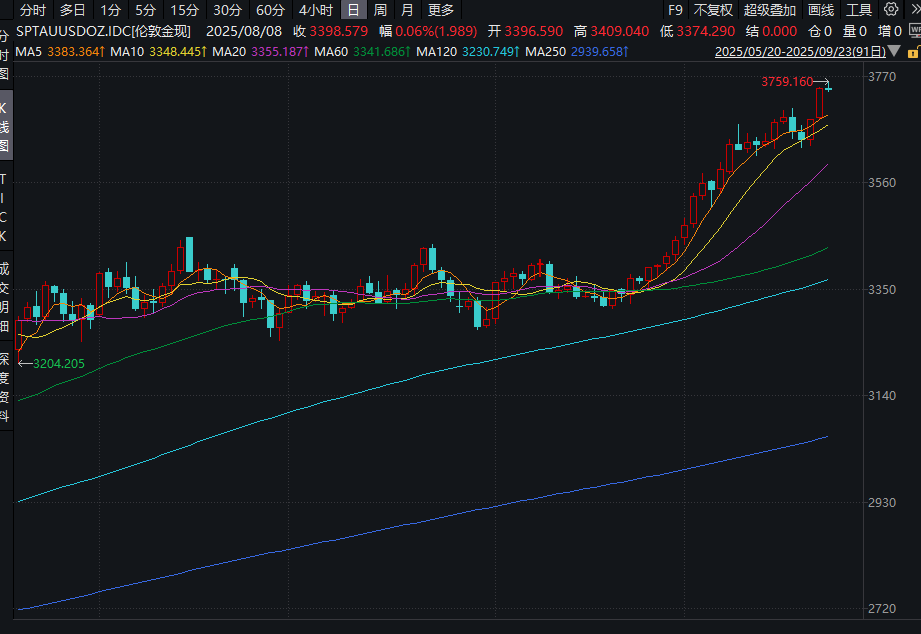Open the 成交明细 sidebar tab
Screen dimensions: 921x634
(4, 296)
